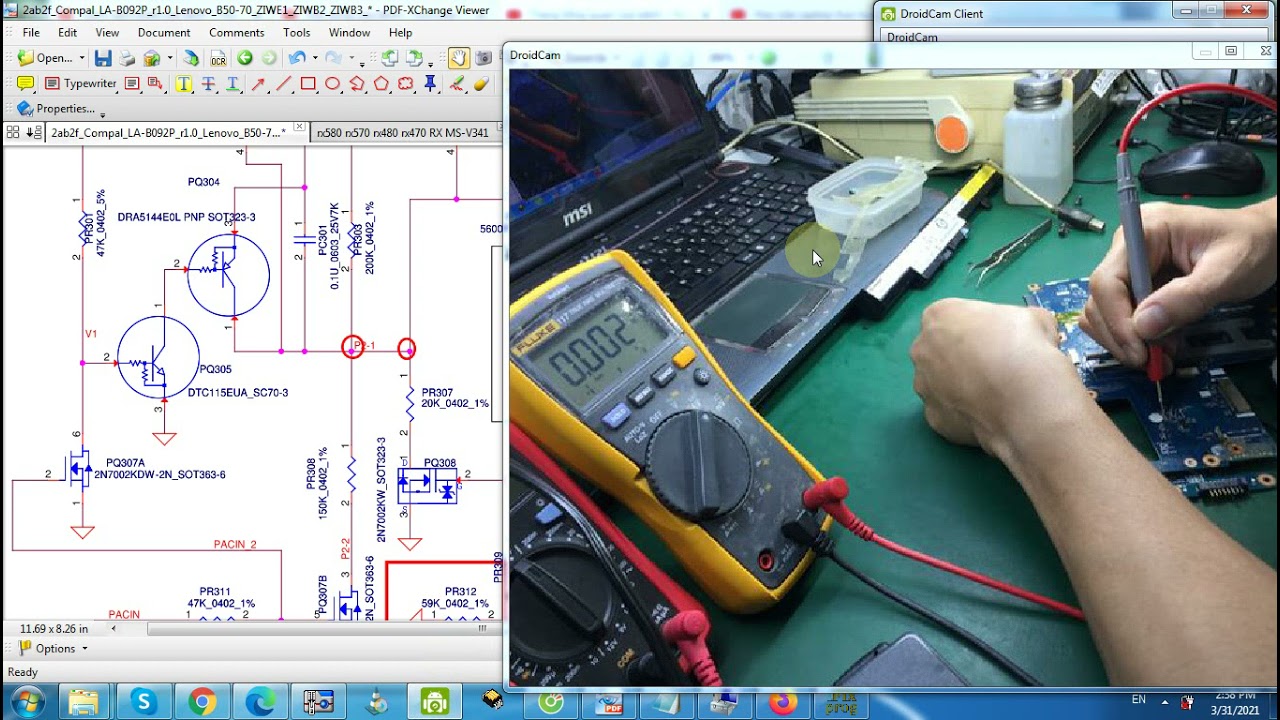Viewport: 1280px width, 720px height.
Task: Expand the Open button dropdown arrow
Action: click(x=82, y=58)
